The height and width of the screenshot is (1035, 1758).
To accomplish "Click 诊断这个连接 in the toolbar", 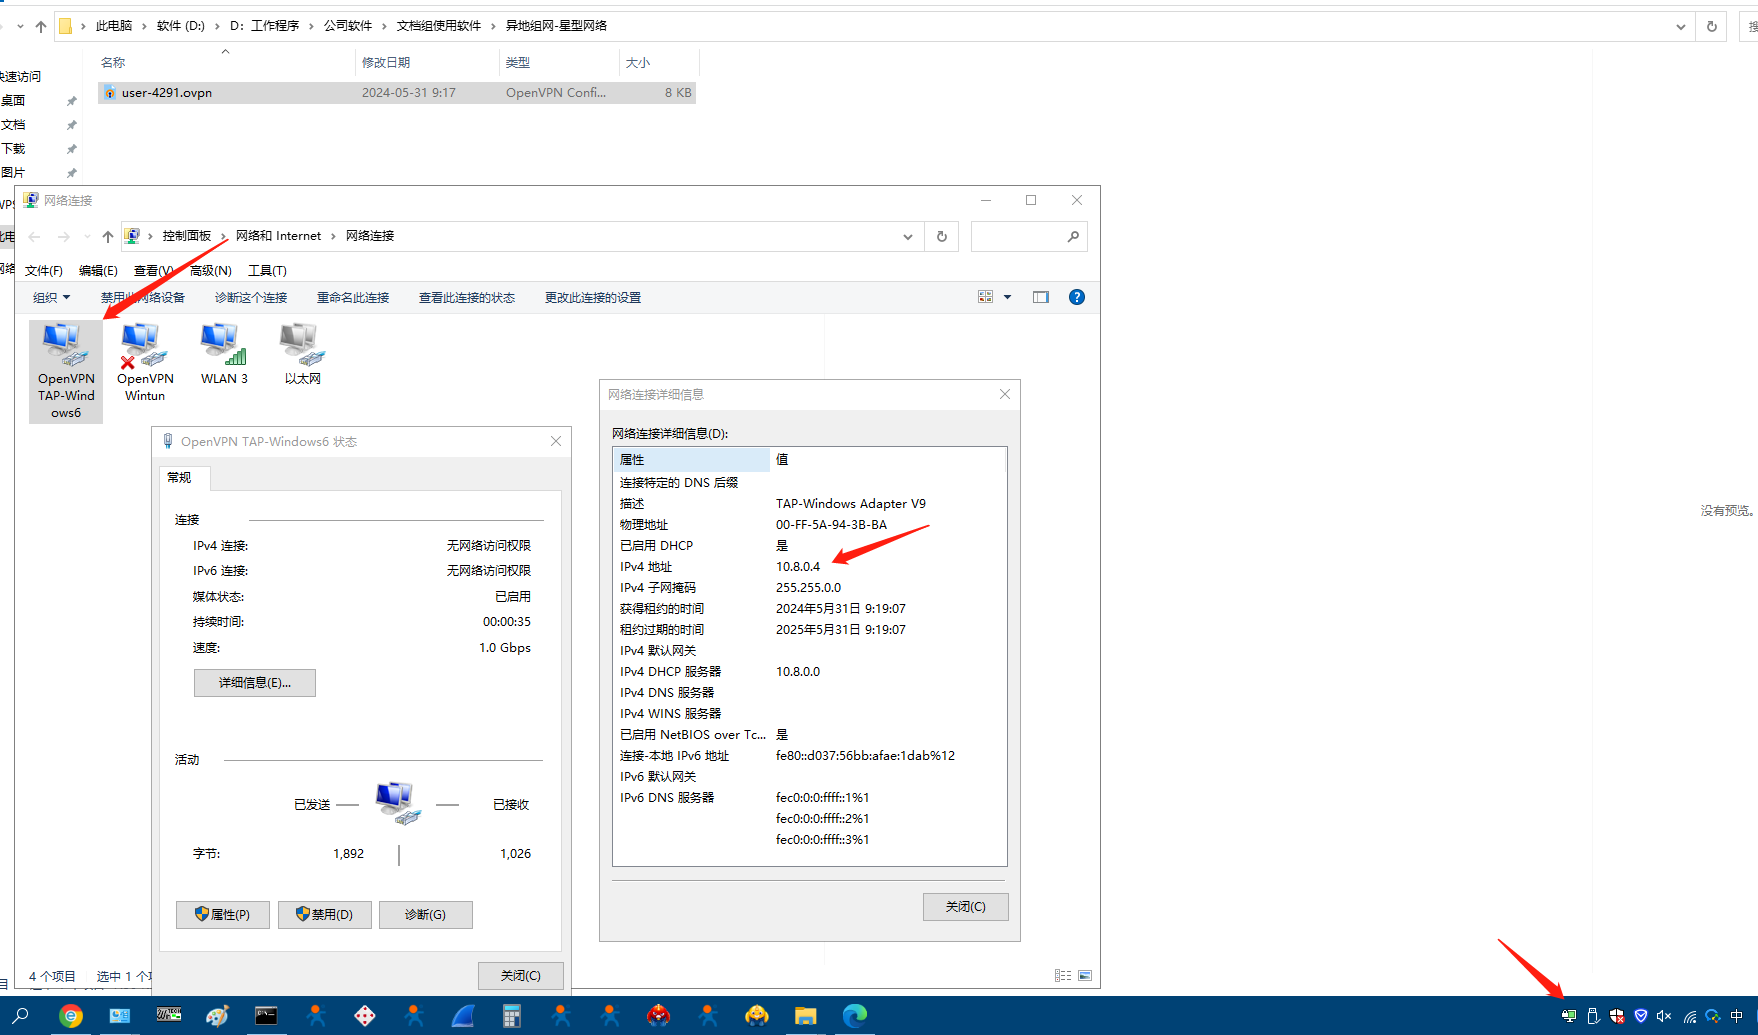I will (250, 298).
